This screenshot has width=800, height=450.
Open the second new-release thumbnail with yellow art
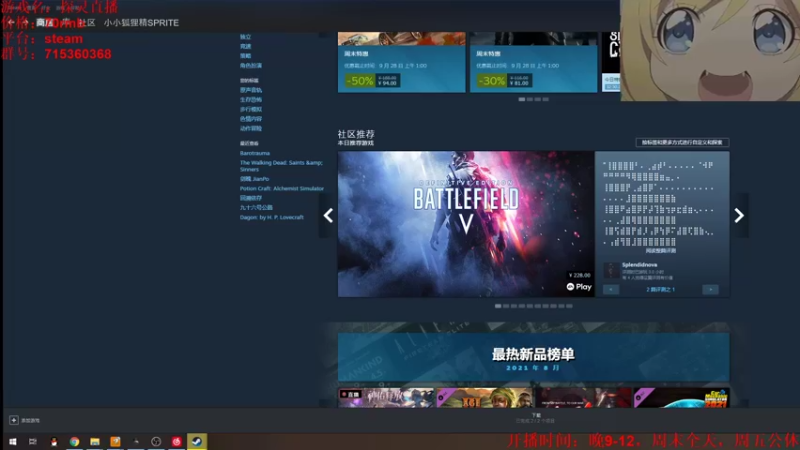click(x=484, y=398)
